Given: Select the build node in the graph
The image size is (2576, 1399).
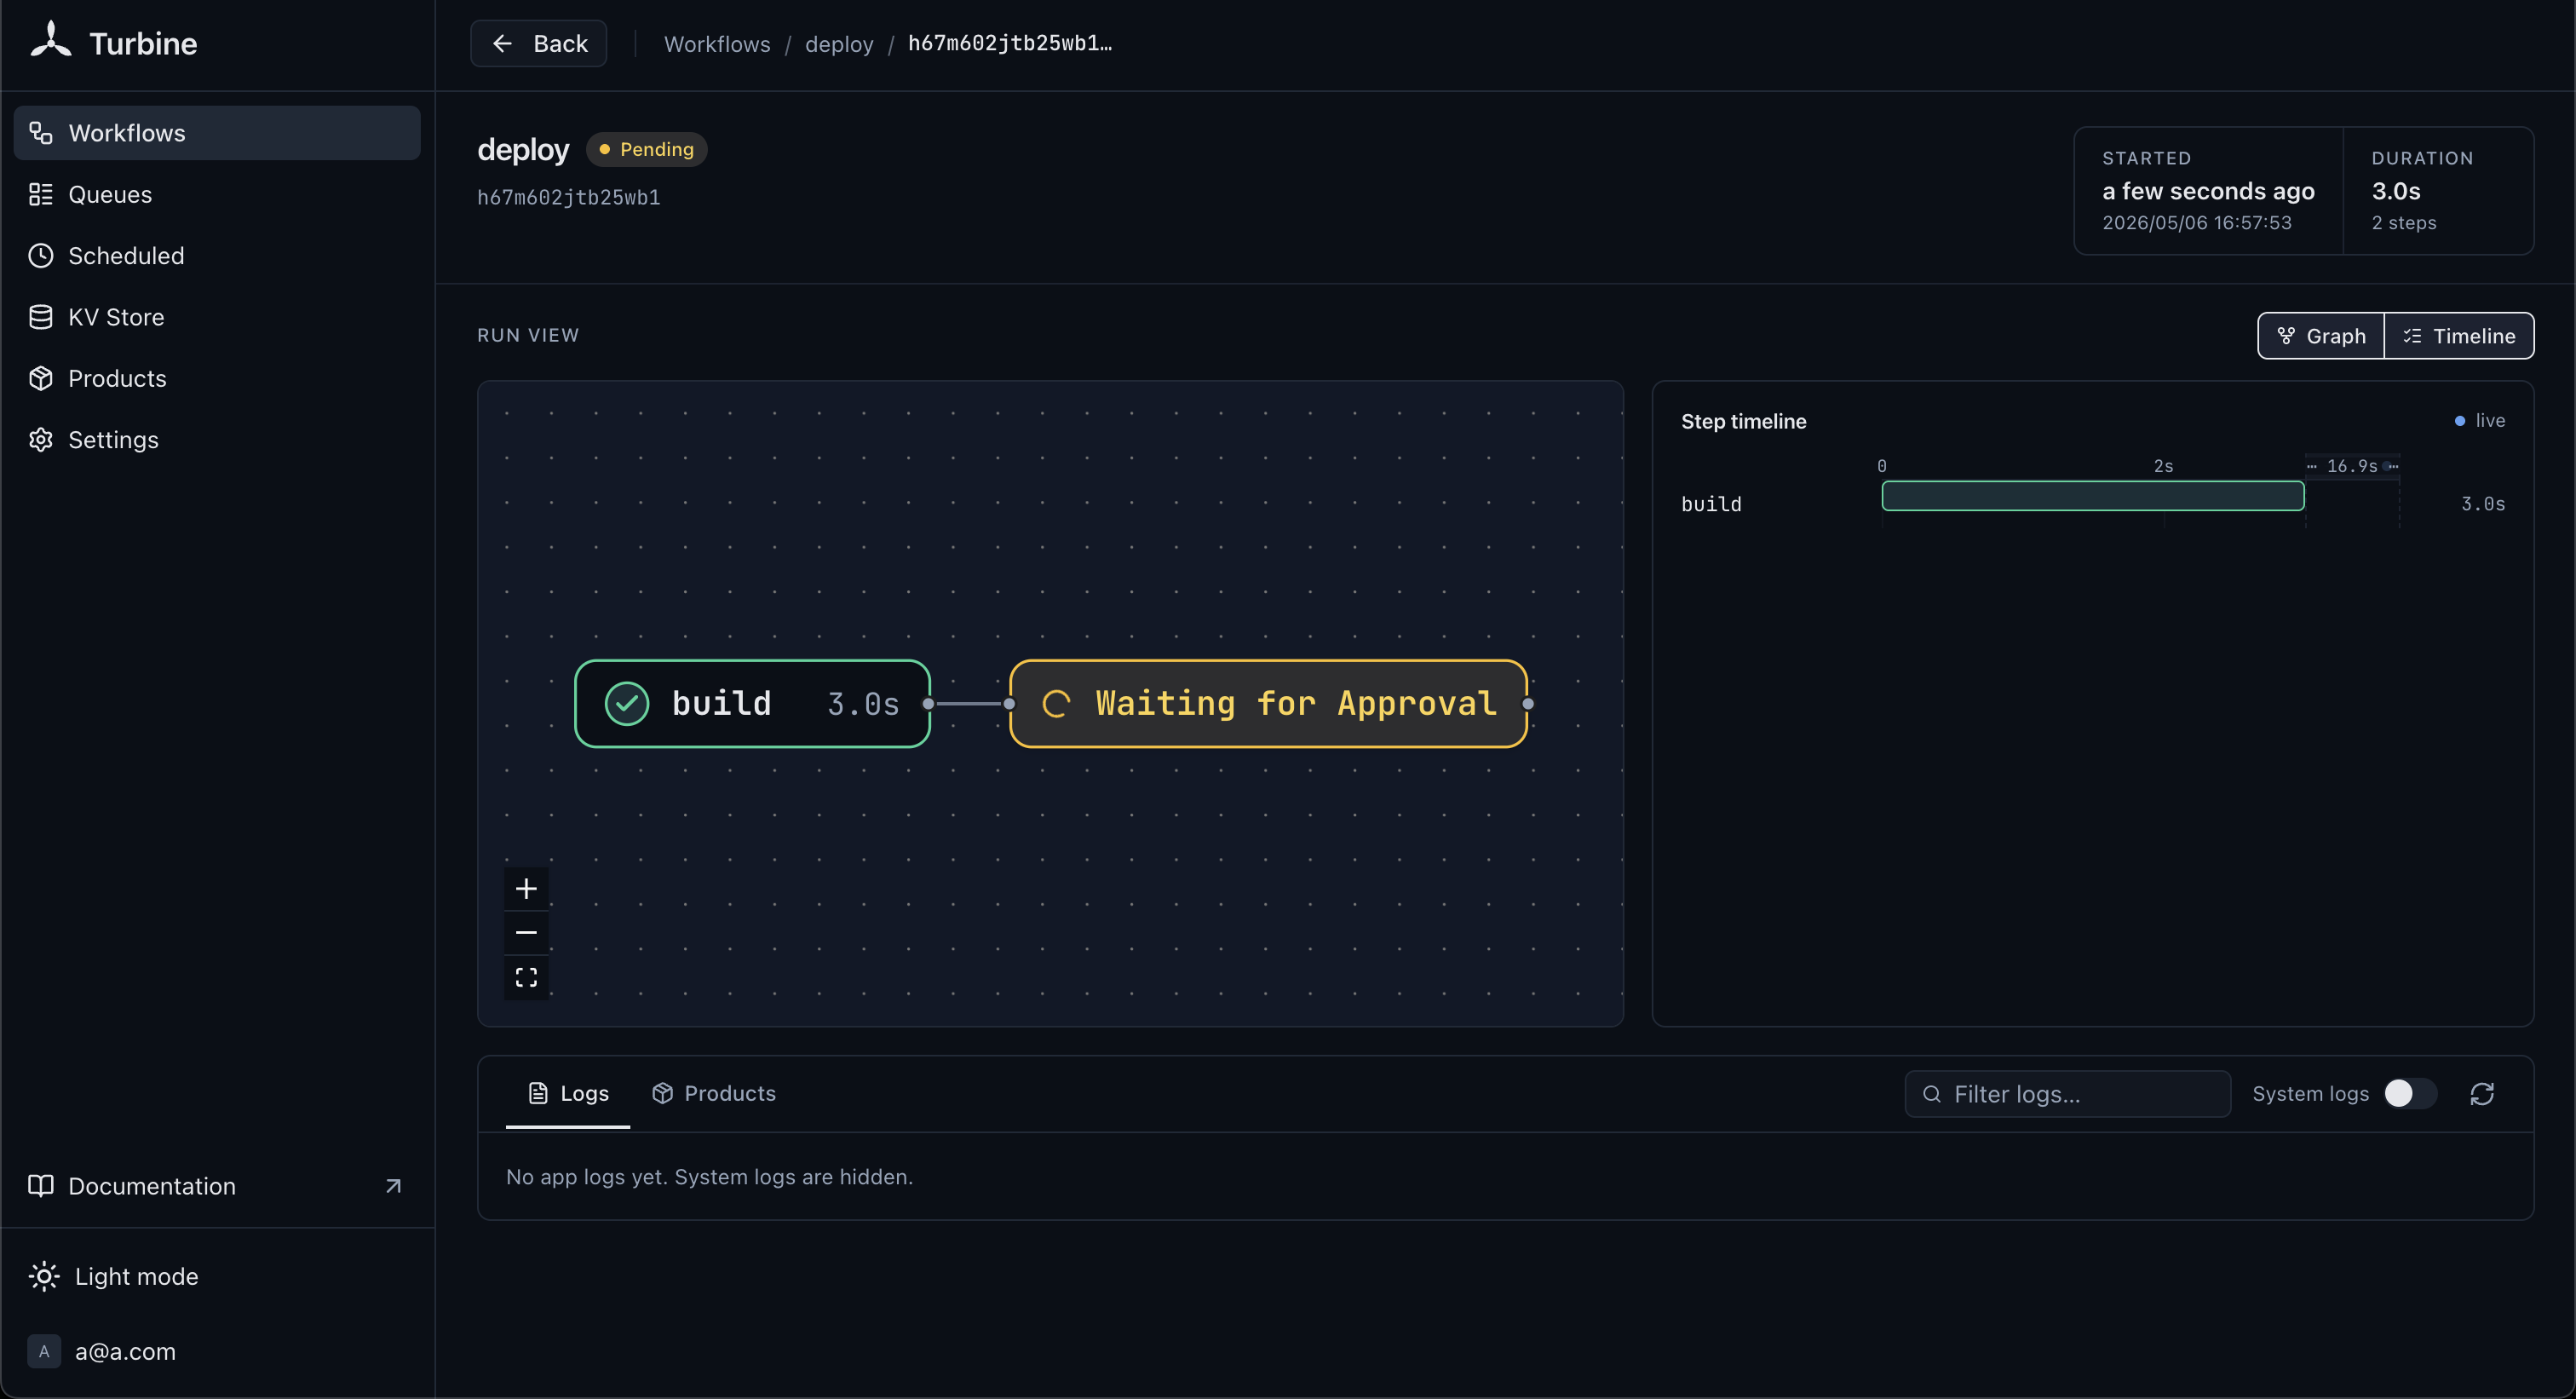Looking at the screenshot, I should point(752,704).
